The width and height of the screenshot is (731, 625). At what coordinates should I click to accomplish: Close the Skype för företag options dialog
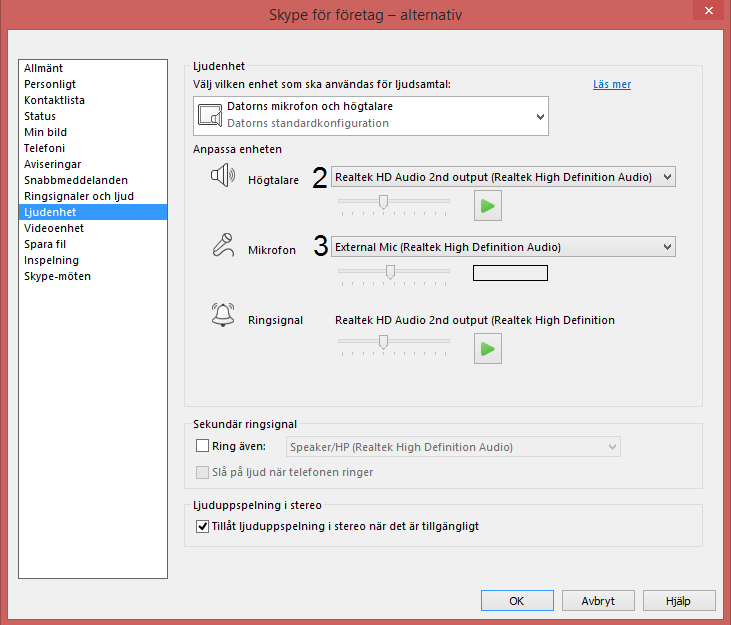pyautogui.click(x=709, y=10)
